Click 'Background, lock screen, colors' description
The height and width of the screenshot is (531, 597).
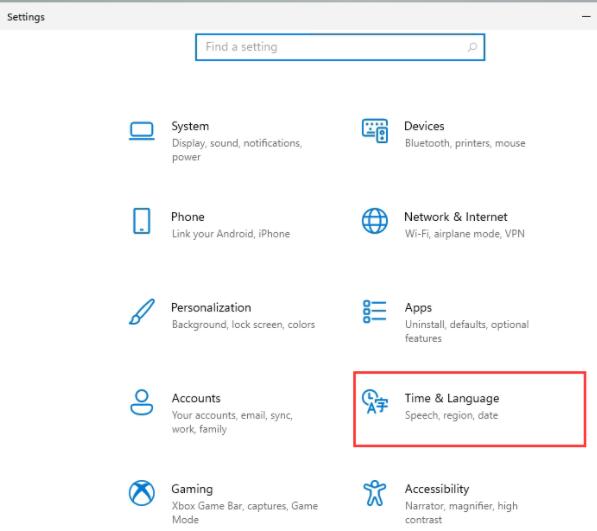[x=243, y=325]
